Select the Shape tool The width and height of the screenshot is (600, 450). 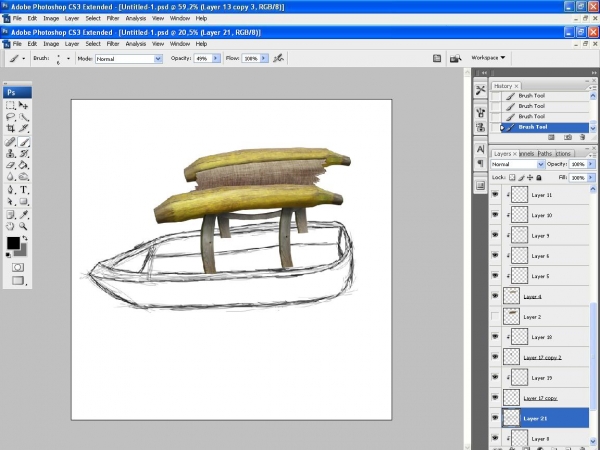tap(23, 201)
